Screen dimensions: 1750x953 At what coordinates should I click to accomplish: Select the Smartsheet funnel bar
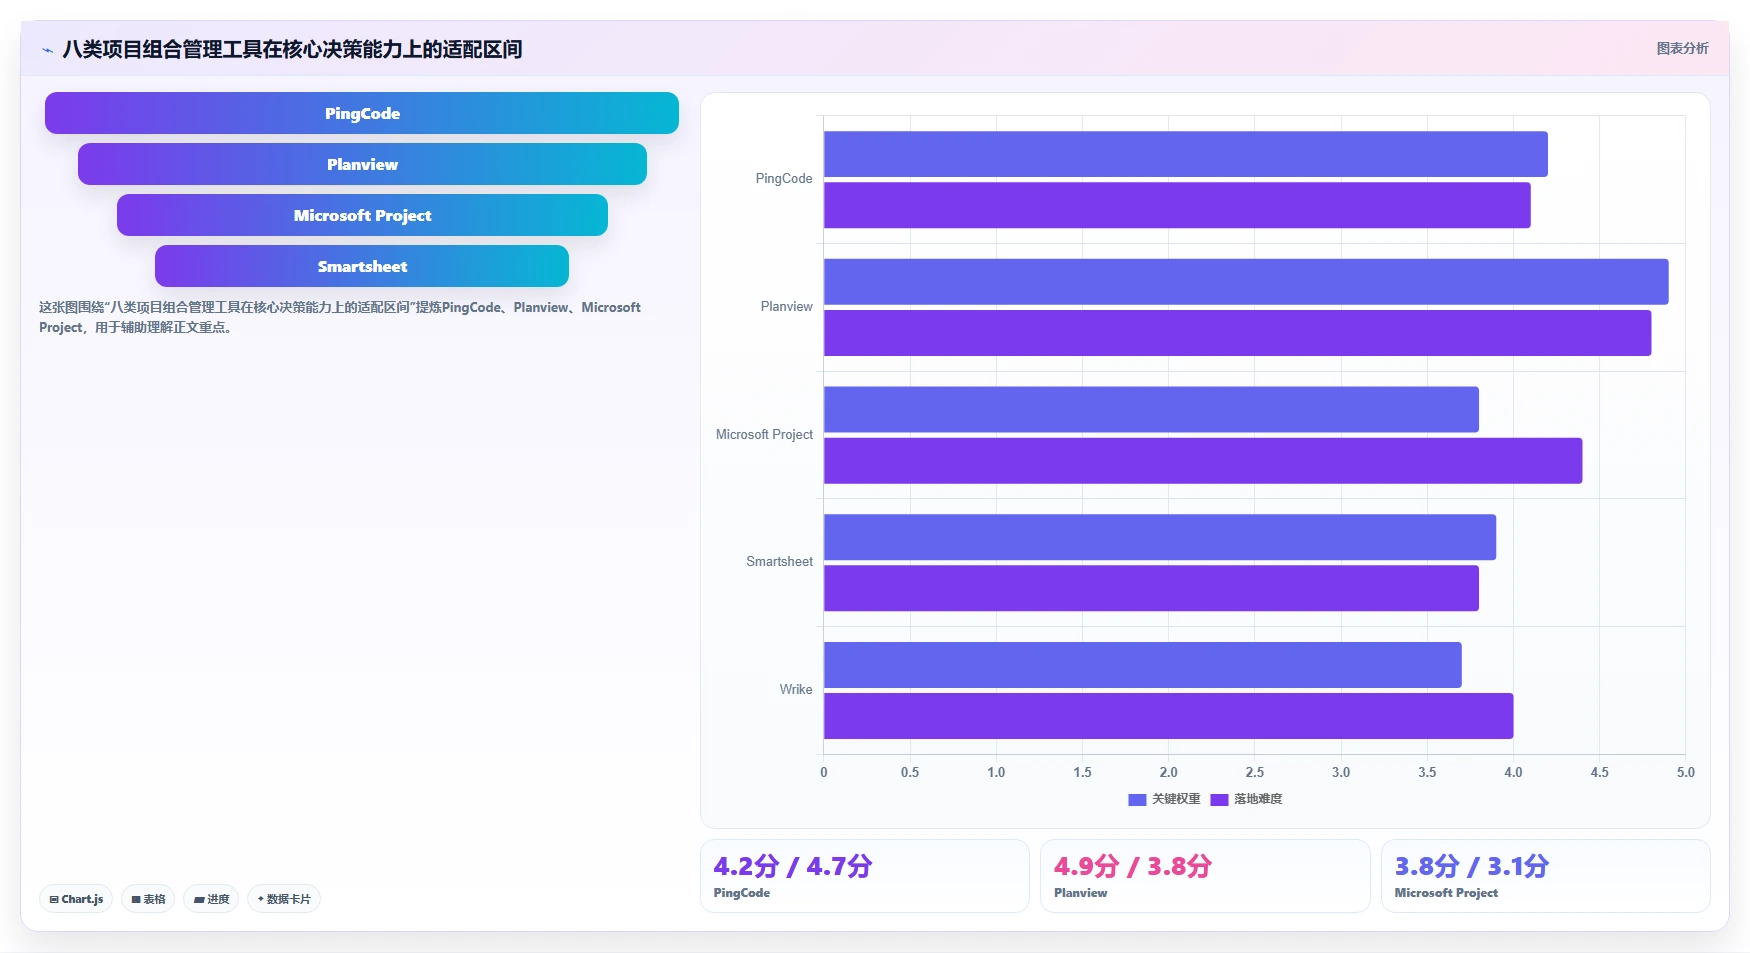coord(362,266)
